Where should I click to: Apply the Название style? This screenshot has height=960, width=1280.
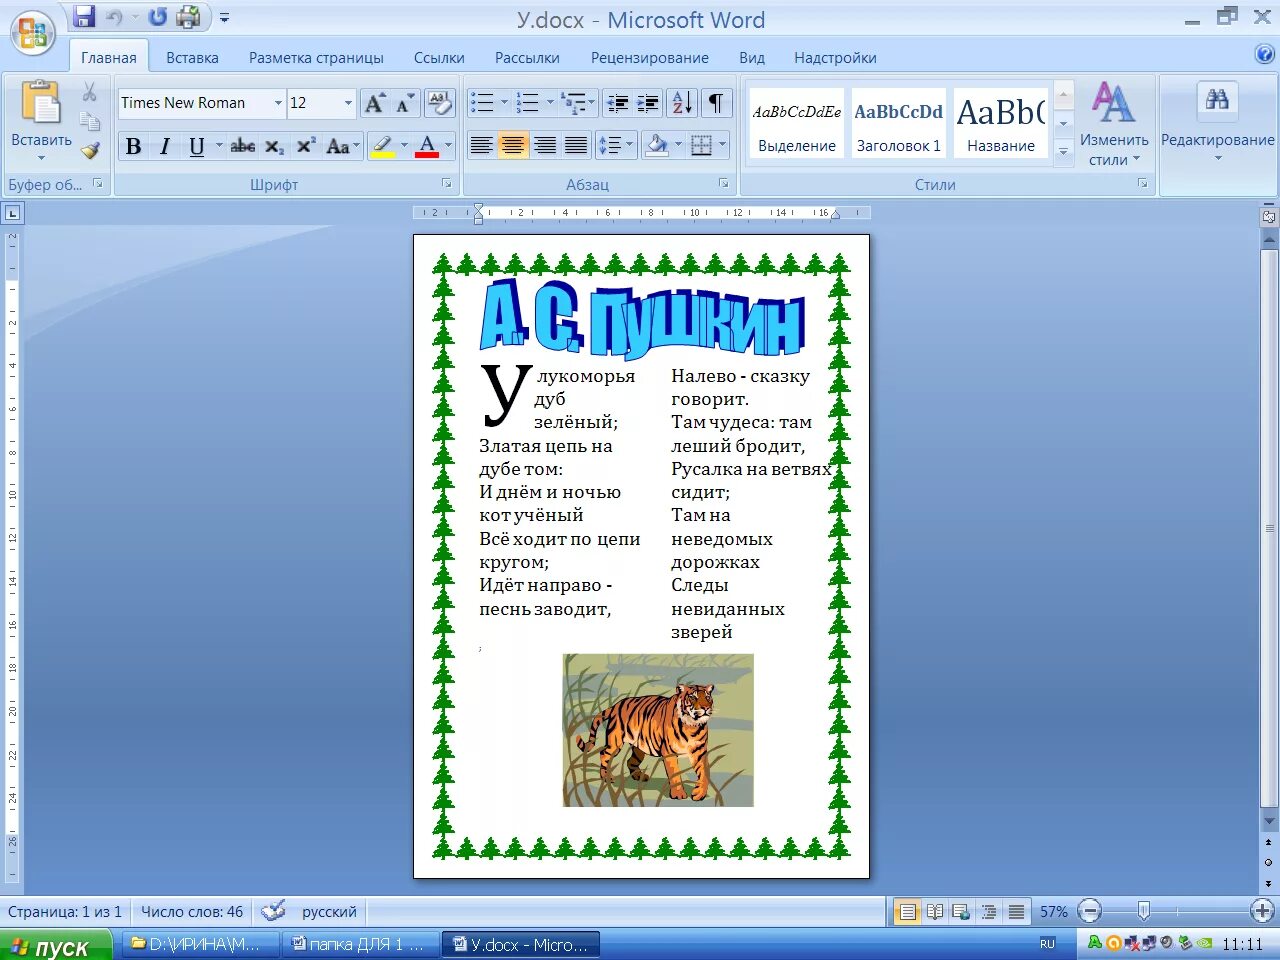click(1000, 123)
